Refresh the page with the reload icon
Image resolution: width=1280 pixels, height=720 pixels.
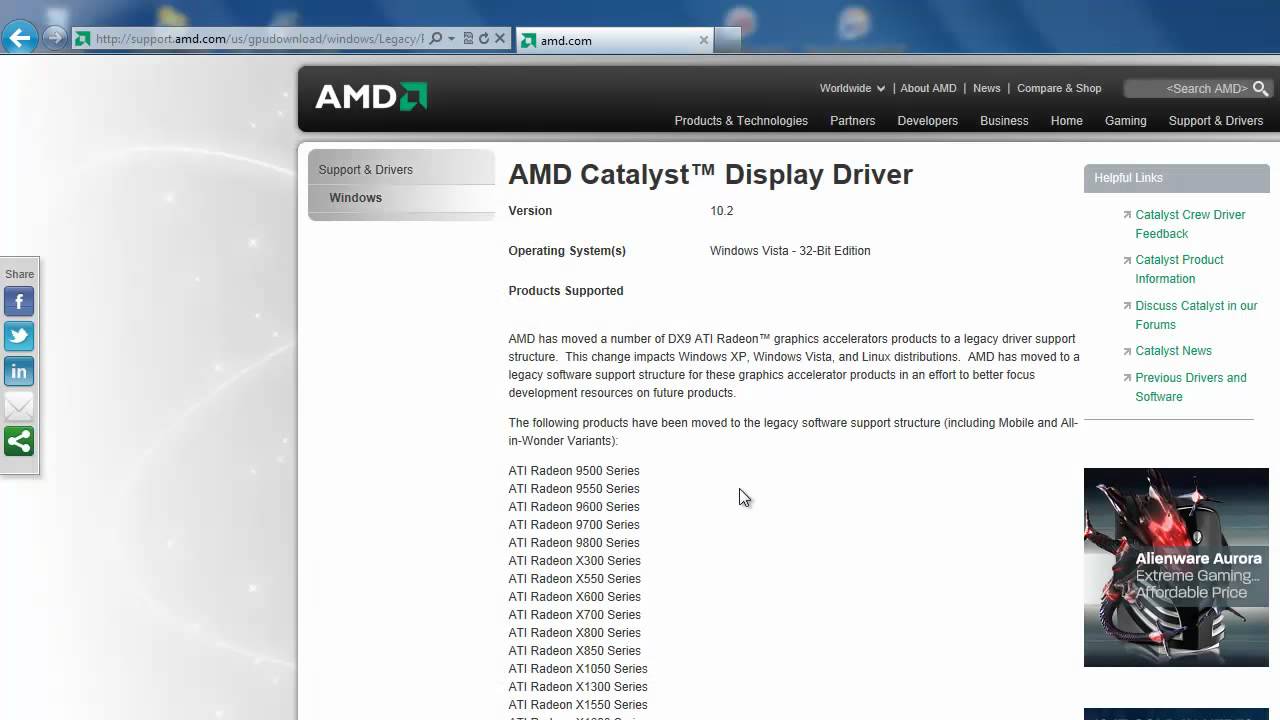484,38
